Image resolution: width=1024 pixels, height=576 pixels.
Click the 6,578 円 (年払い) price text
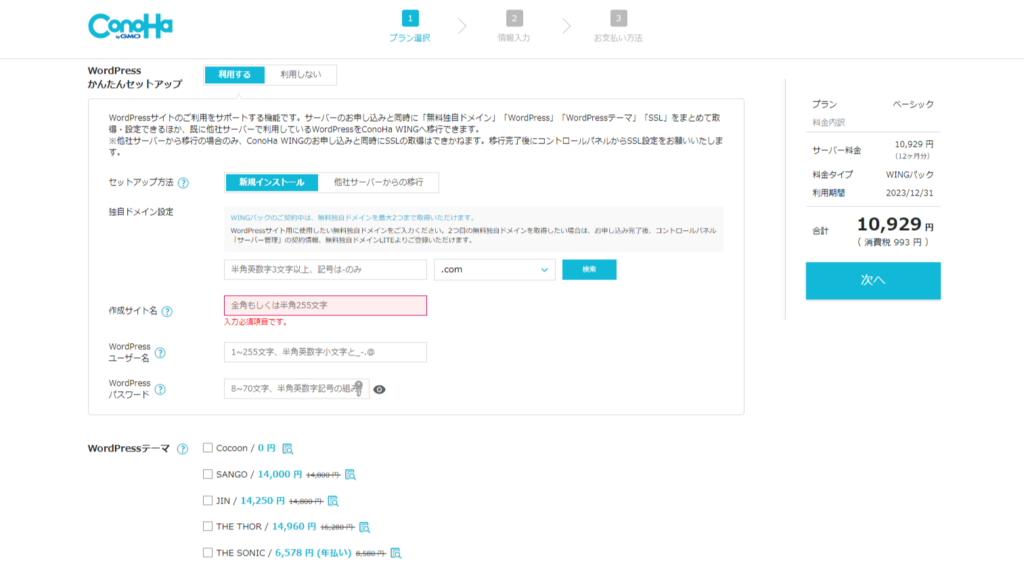pyautogui.click(x=313, y=552)
